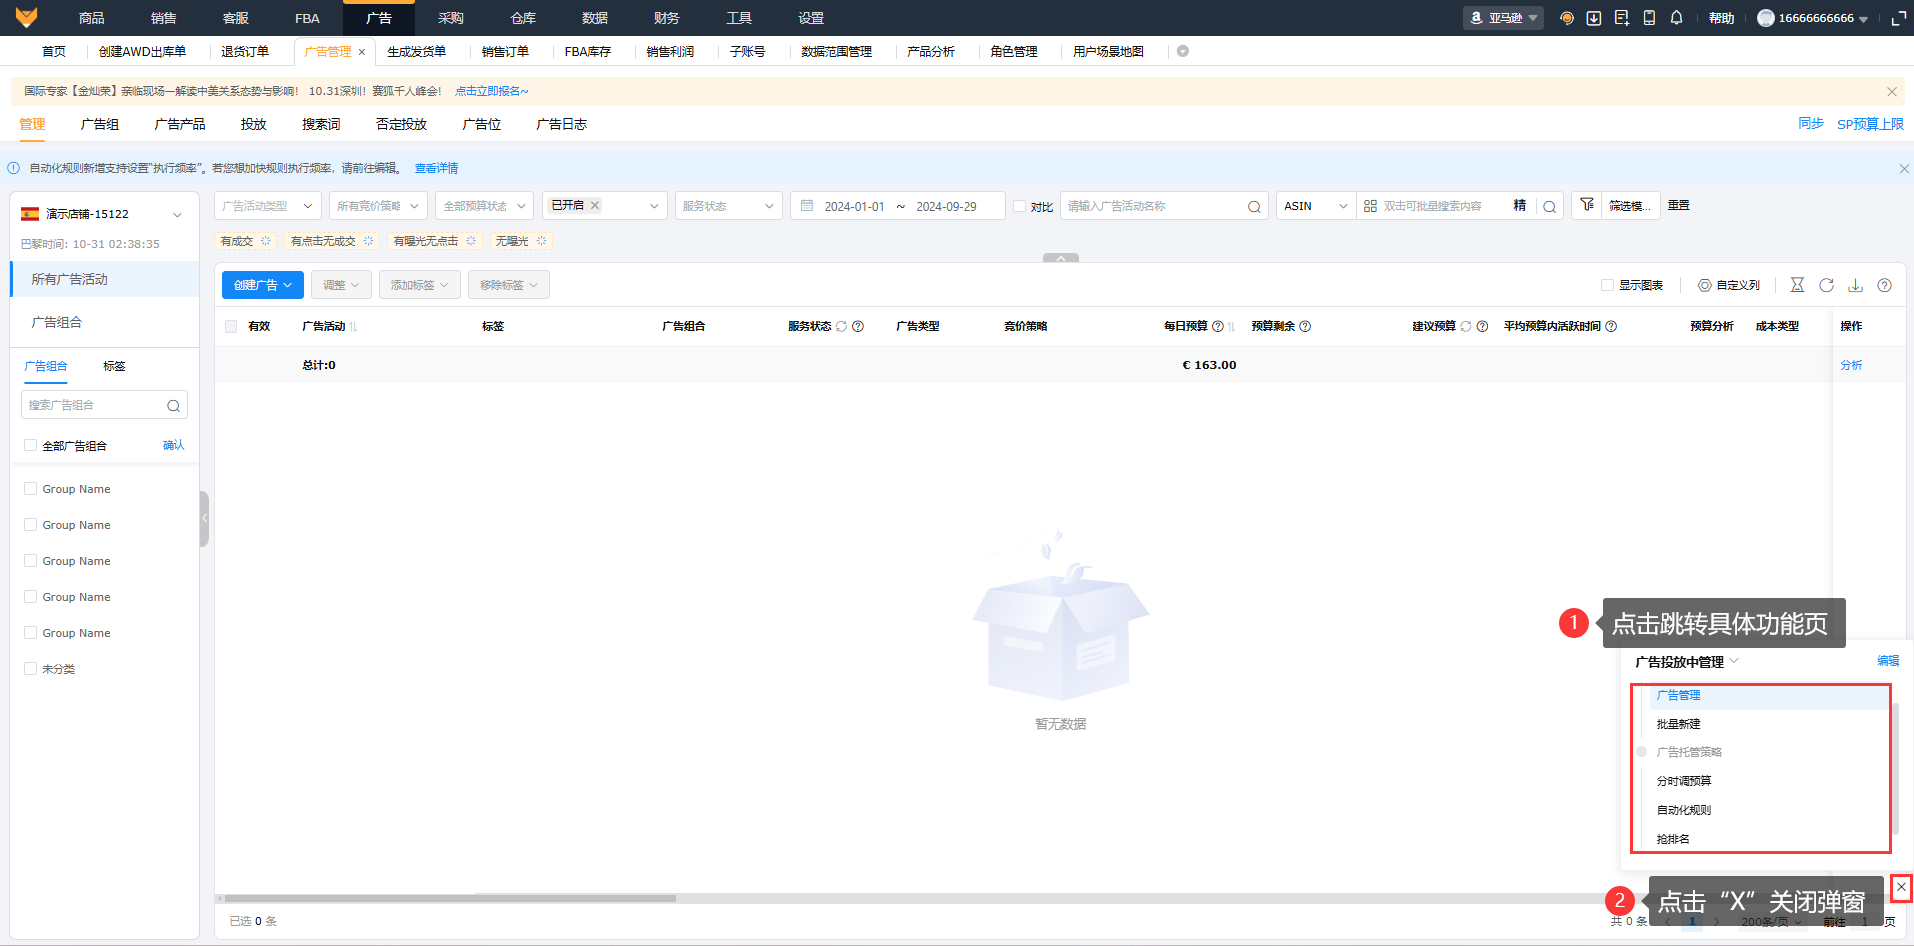Click search icon beside batch search box
This screenshot has width=1914, height=946.
pyautogui.click(x=1549, y=207)
